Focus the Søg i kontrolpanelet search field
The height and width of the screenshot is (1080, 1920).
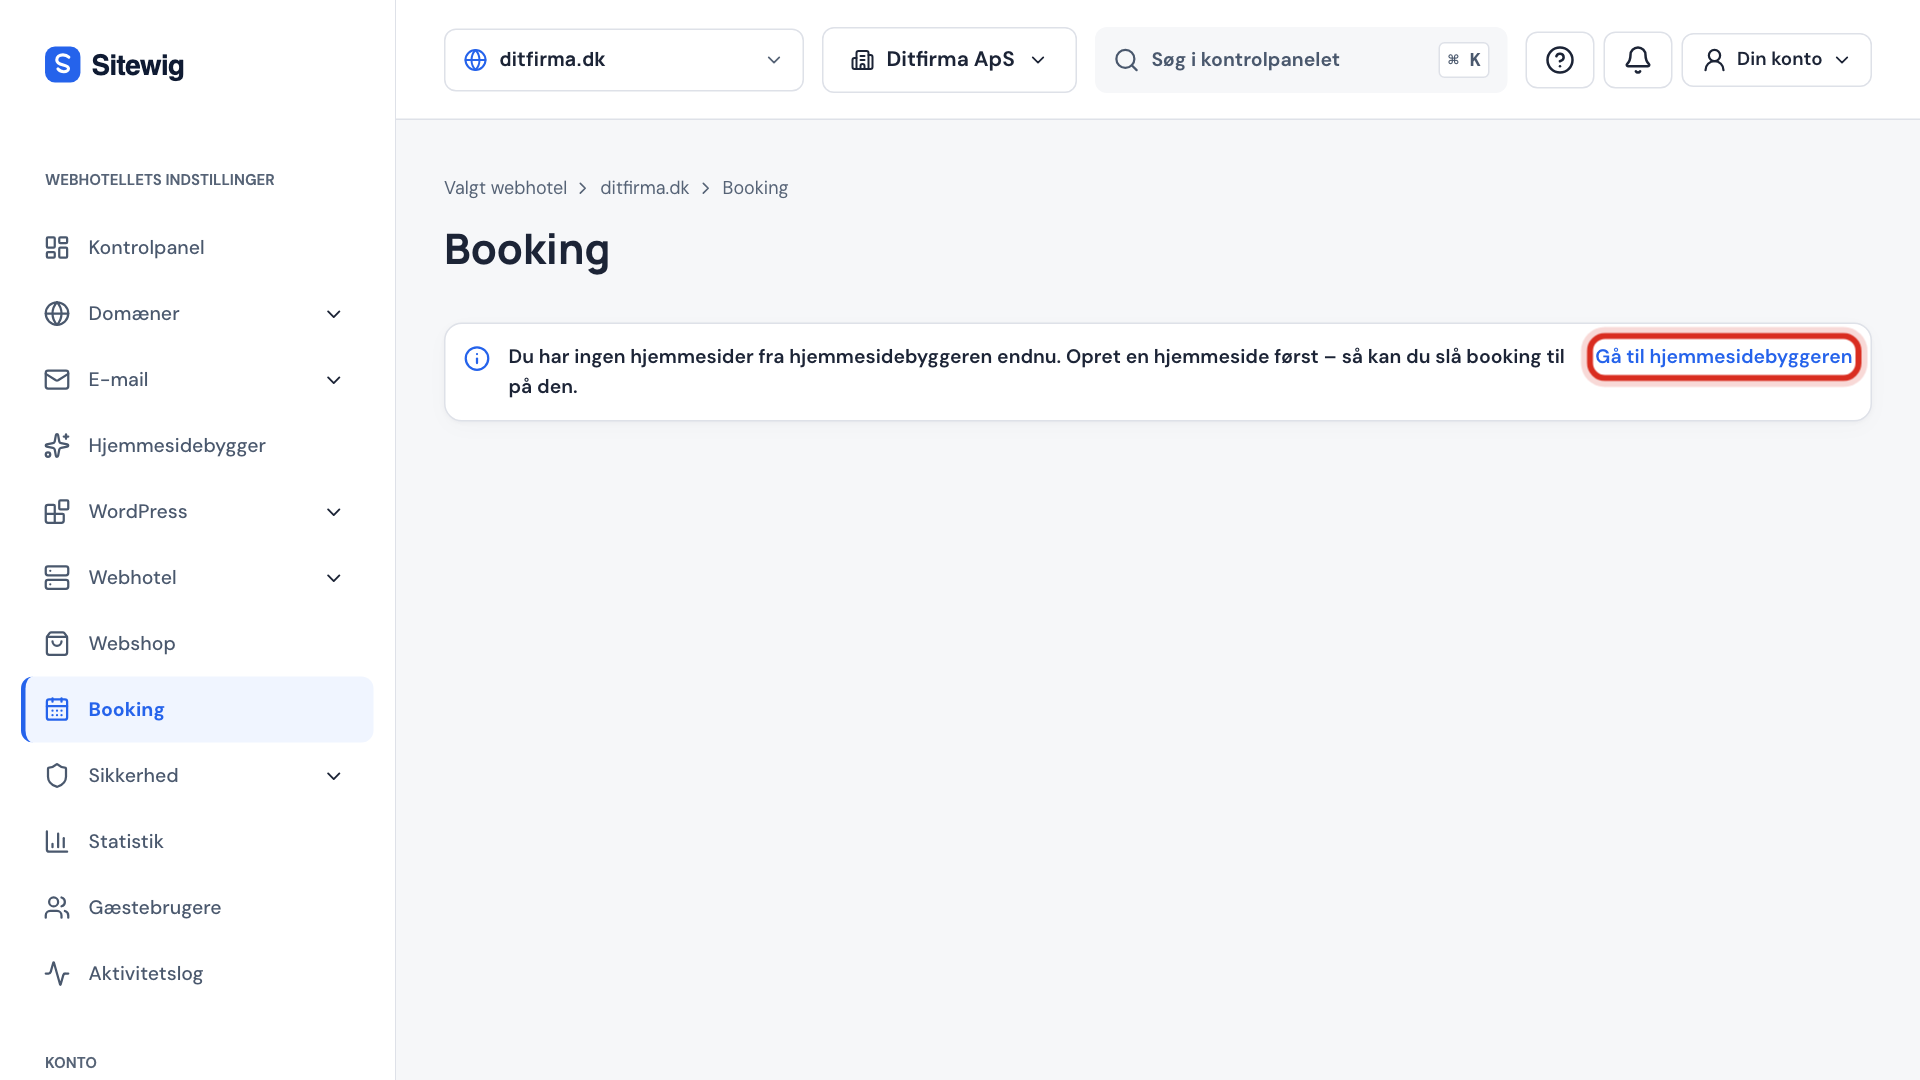1300,60
